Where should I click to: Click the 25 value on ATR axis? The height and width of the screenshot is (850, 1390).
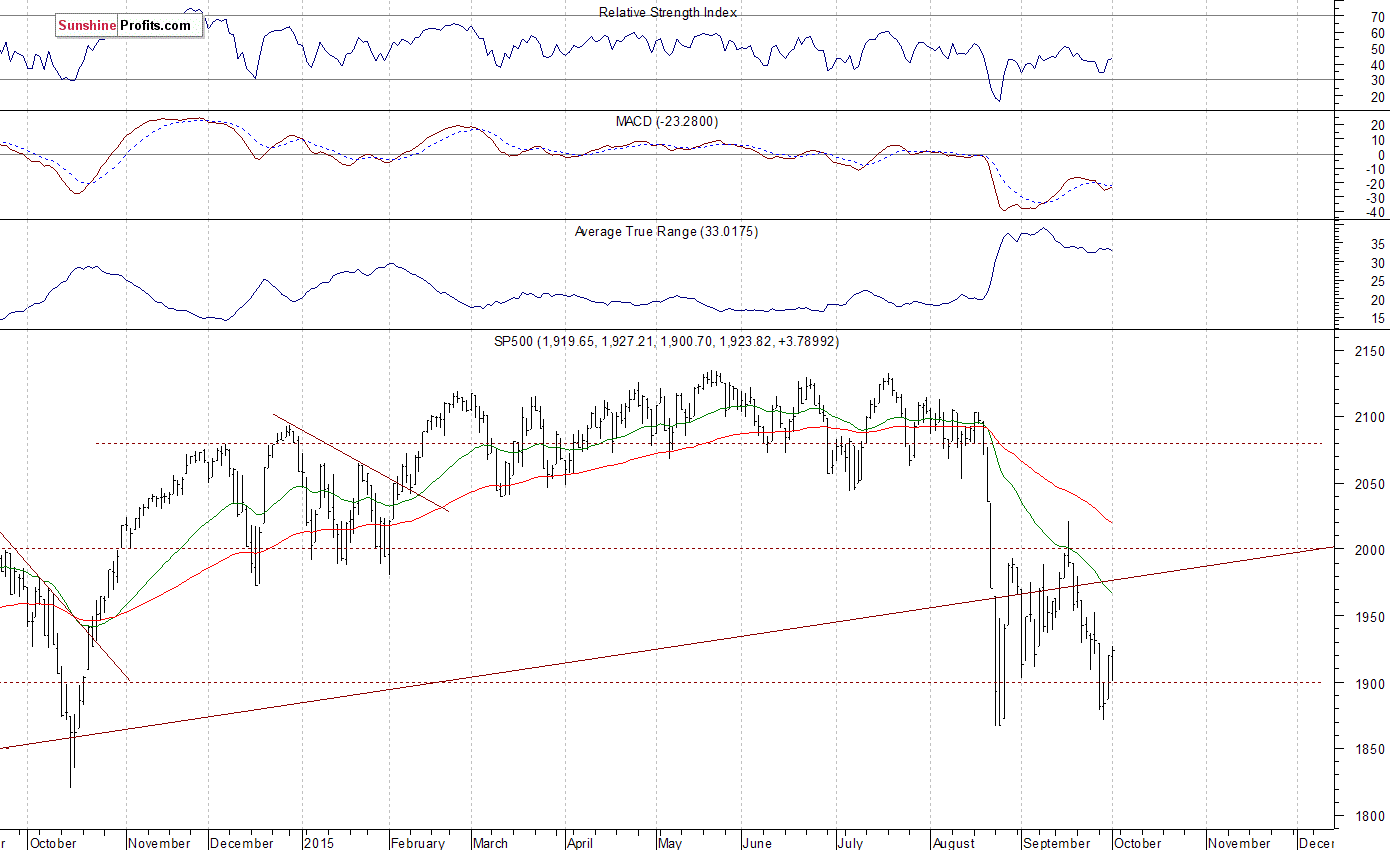[1377, 281]
